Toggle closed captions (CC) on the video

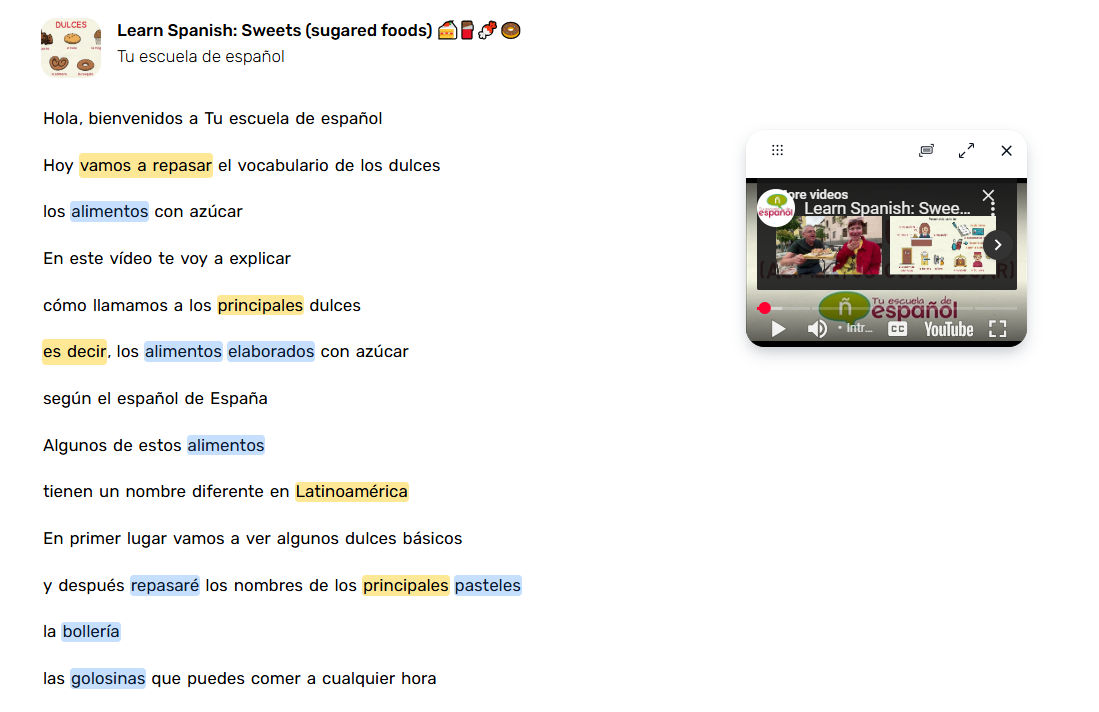(898, 329)
